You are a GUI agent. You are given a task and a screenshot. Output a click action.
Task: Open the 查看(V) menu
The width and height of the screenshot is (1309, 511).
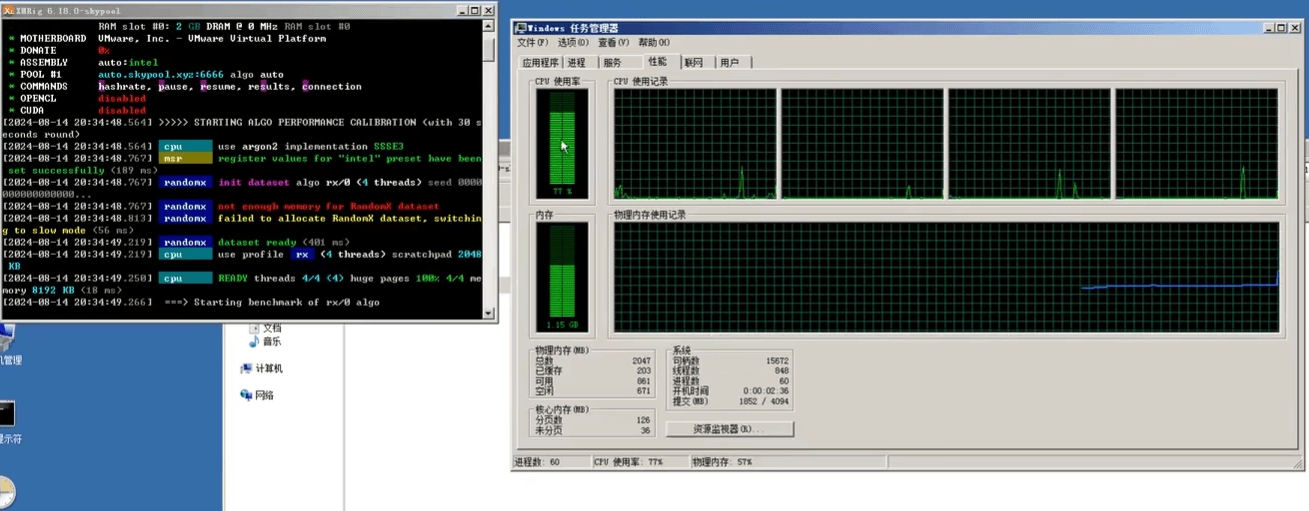614,43
